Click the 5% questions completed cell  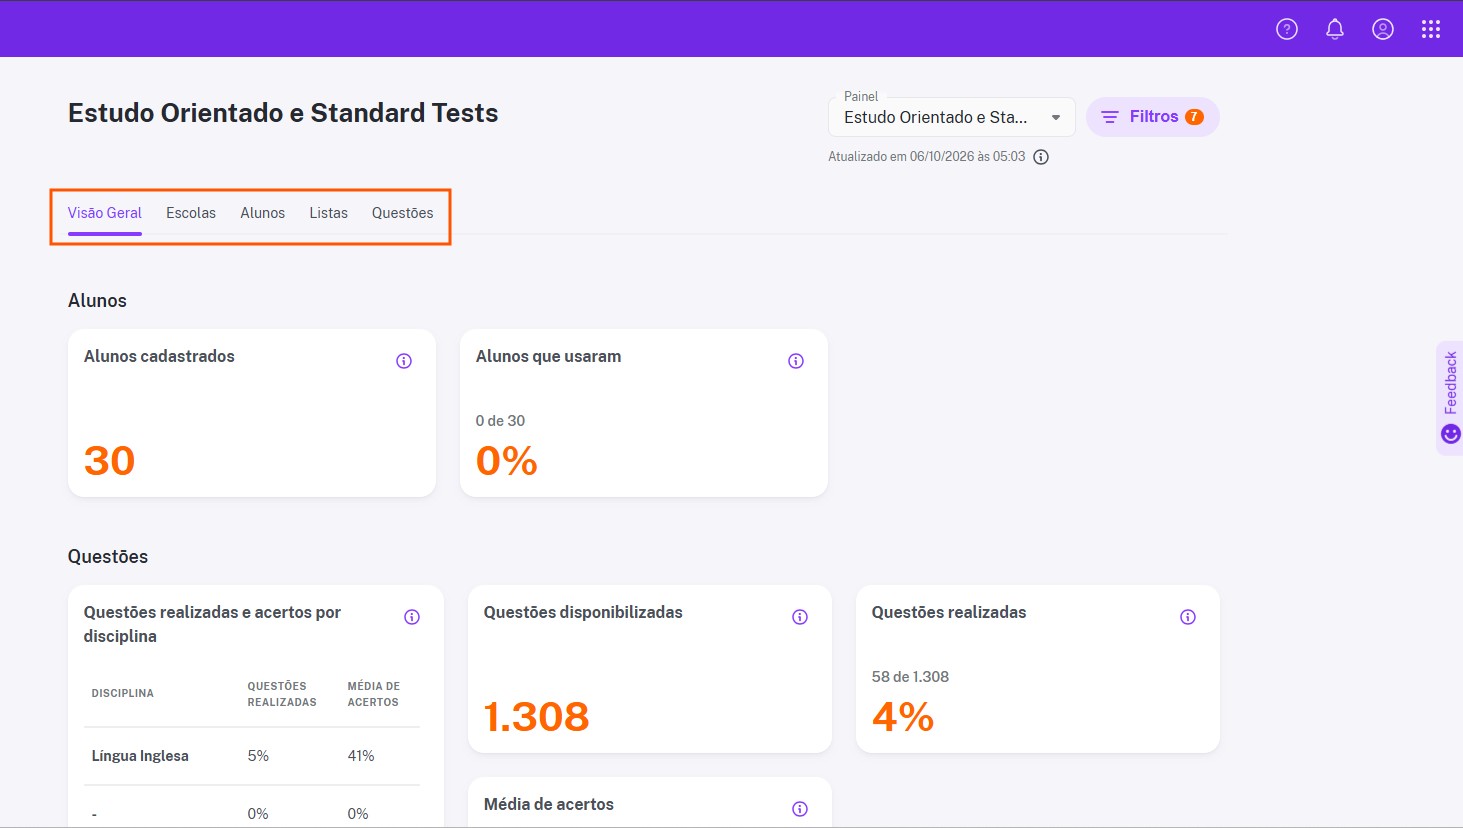[x=258, y=756]
